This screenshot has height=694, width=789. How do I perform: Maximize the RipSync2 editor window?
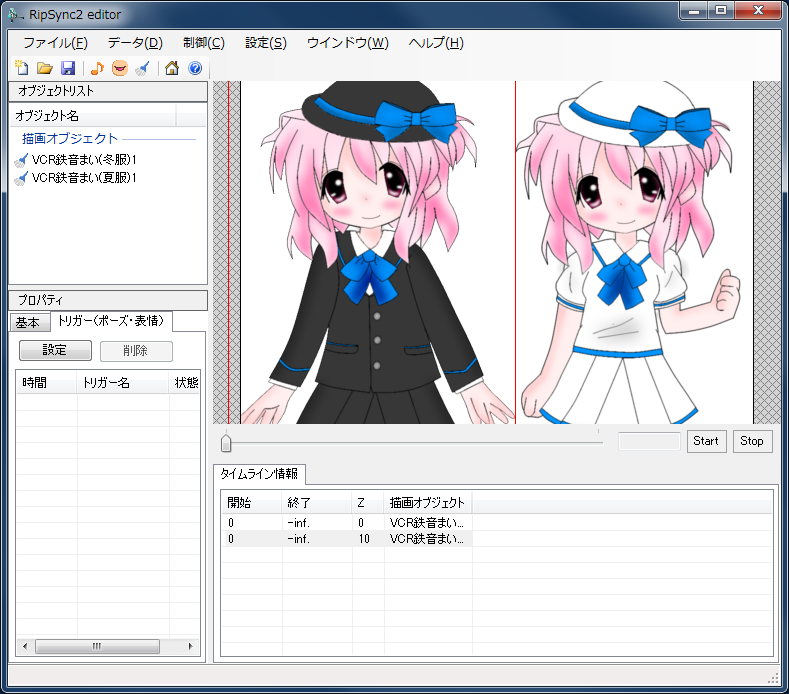(721, 11)
